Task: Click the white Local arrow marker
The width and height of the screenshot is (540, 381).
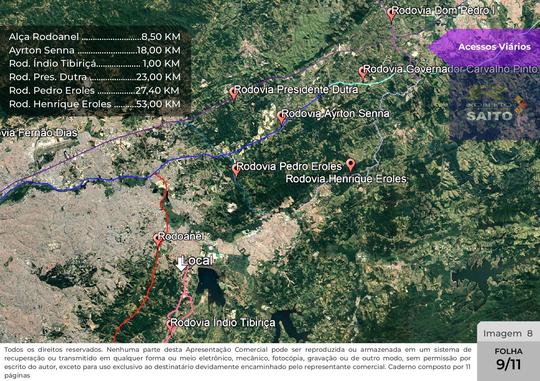Action: (180, 264)
